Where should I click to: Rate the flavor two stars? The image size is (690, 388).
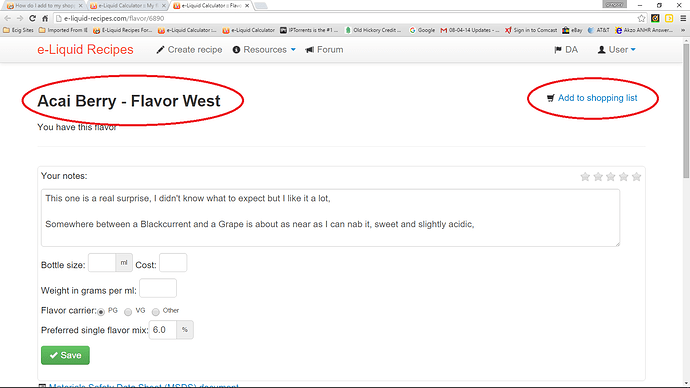(598, 177)
